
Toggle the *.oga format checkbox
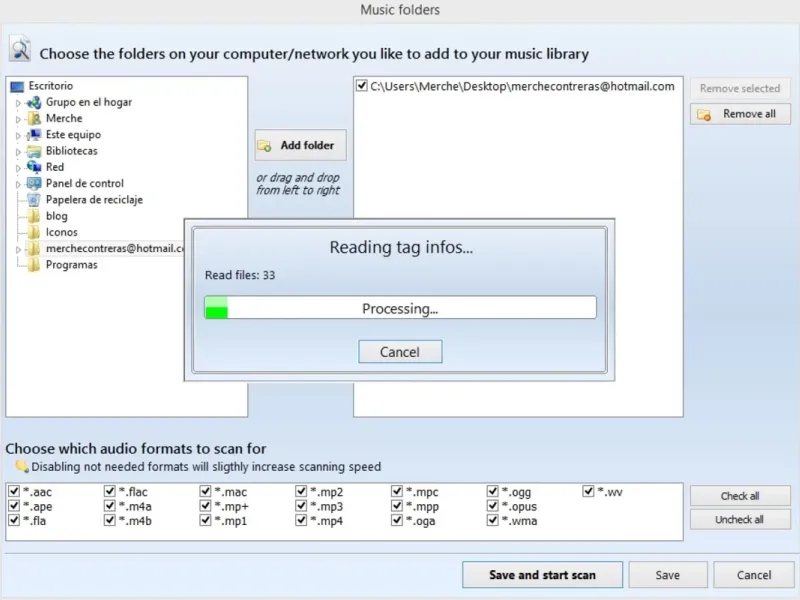pos(397,520)
